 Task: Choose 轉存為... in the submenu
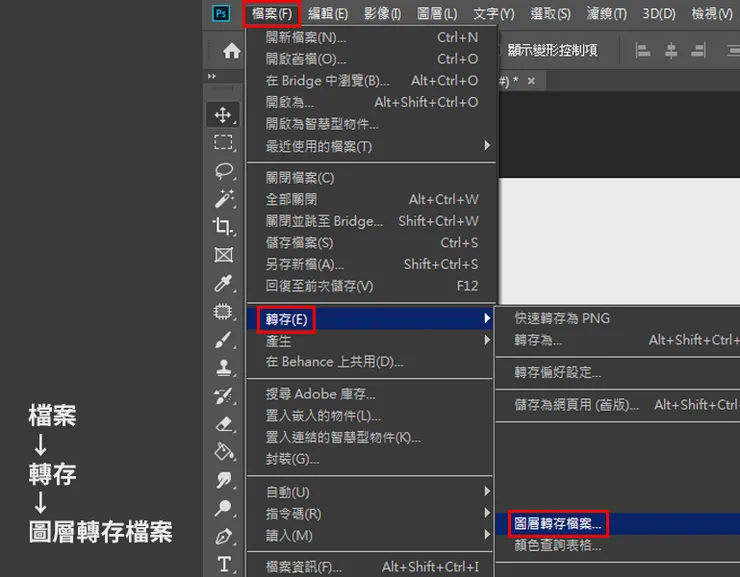618,340
